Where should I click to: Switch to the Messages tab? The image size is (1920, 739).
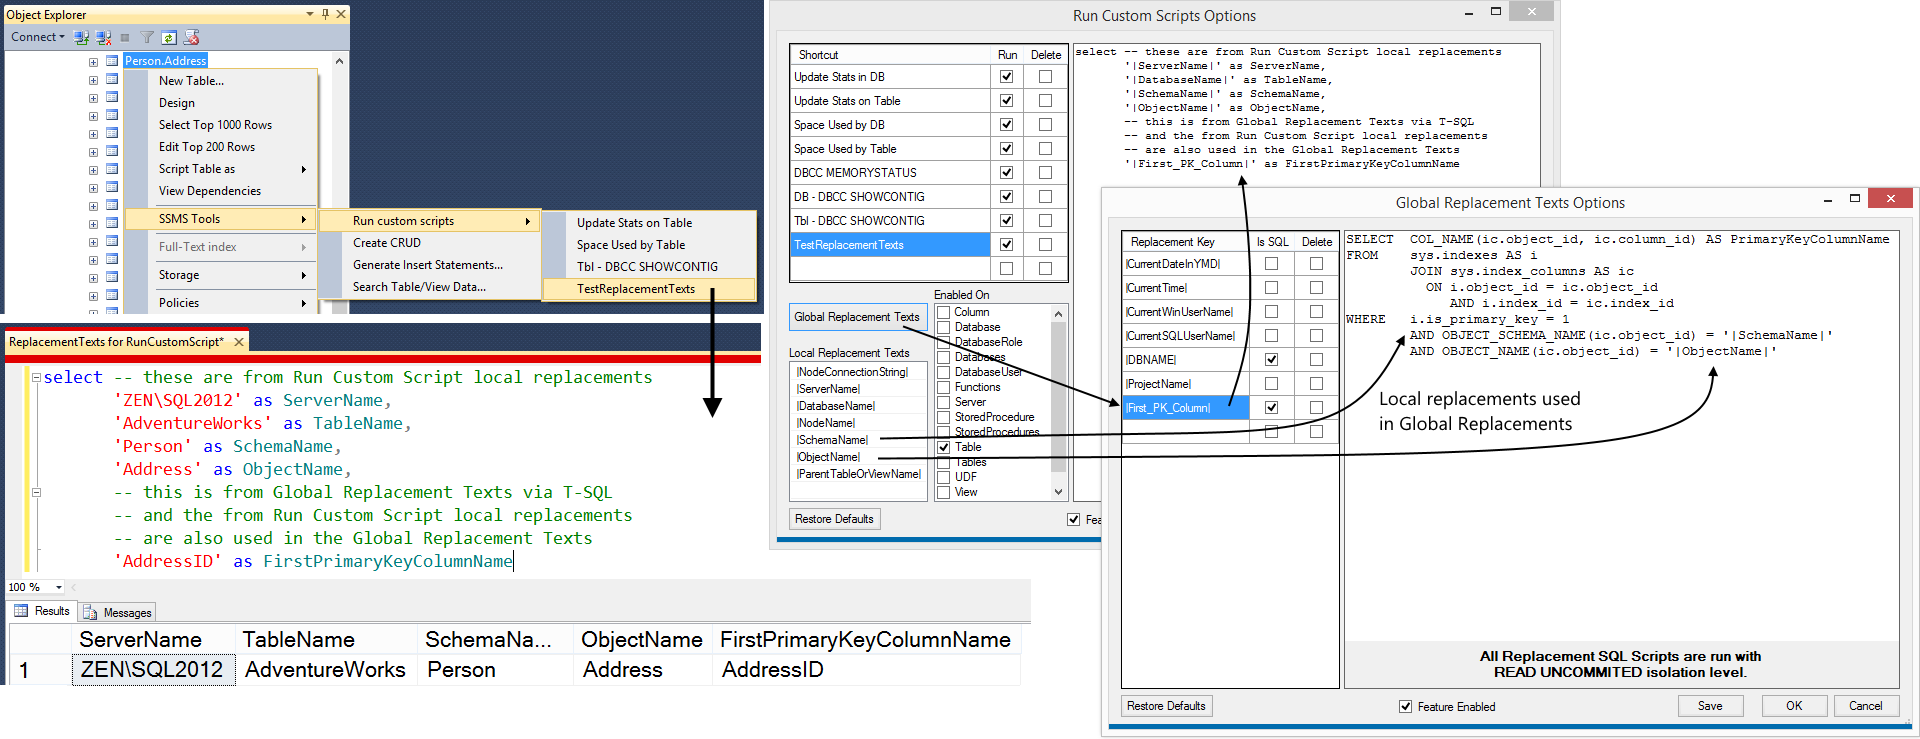(118, 612)
